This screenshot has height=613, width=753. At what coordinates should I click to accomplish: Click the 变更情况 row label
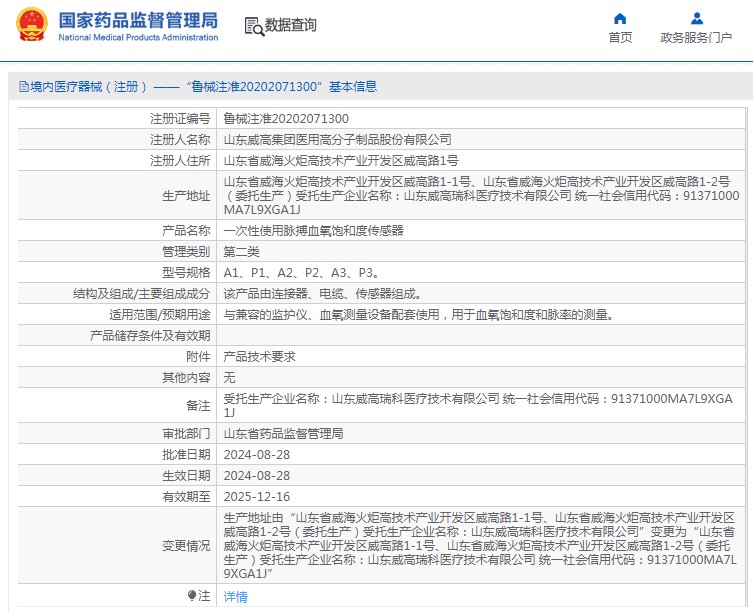coord(186,546)
